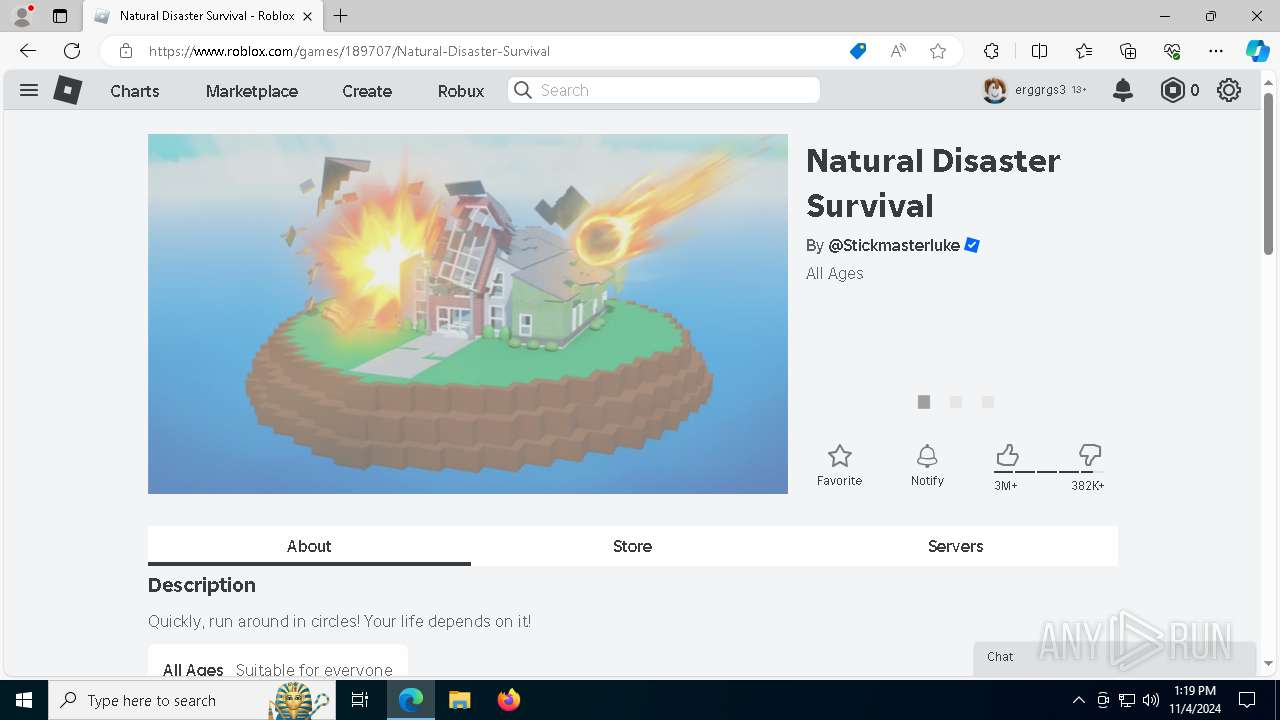Screen dimensions: 1280x720
Task: Open the Copilot sidebar icon
Action: click(1257, 51)
